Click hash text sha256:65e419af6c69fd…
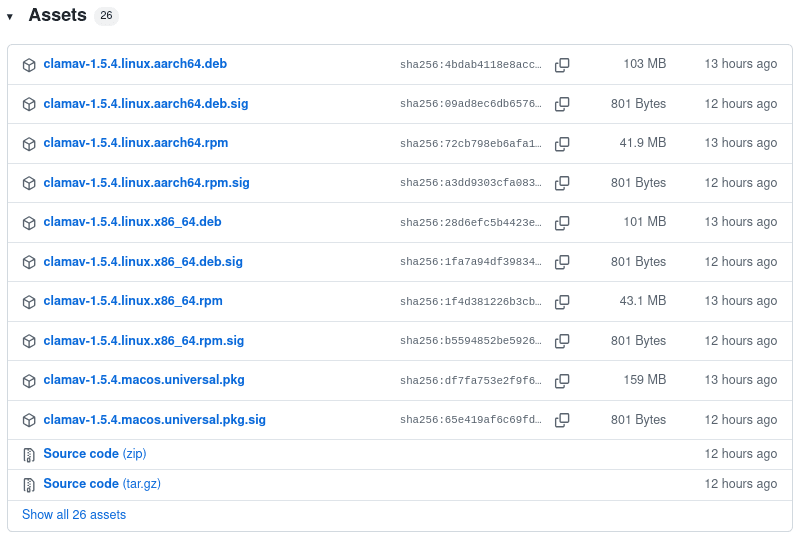Screen dimensions: 799x541 (x=470, y=419)
